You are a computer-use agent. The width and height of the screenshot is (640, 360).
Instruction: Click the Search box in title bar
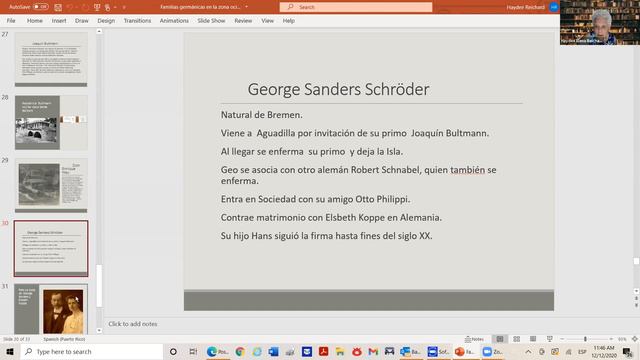(356, 7)
